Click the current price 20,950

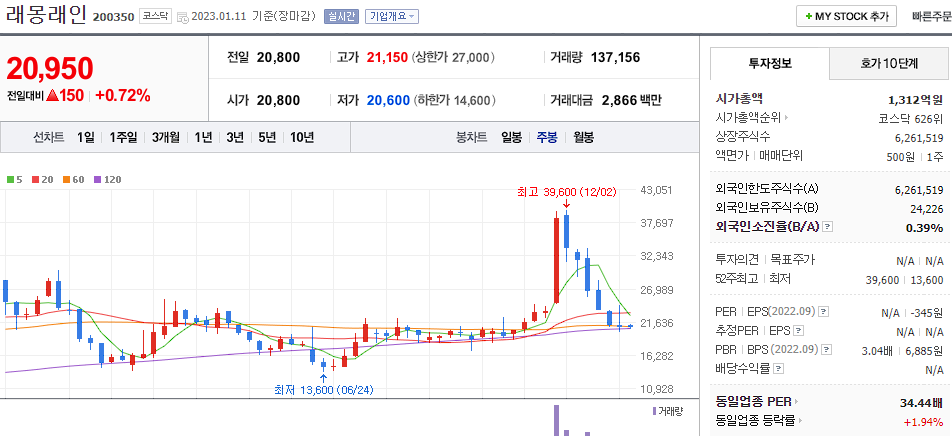point(50,68)
